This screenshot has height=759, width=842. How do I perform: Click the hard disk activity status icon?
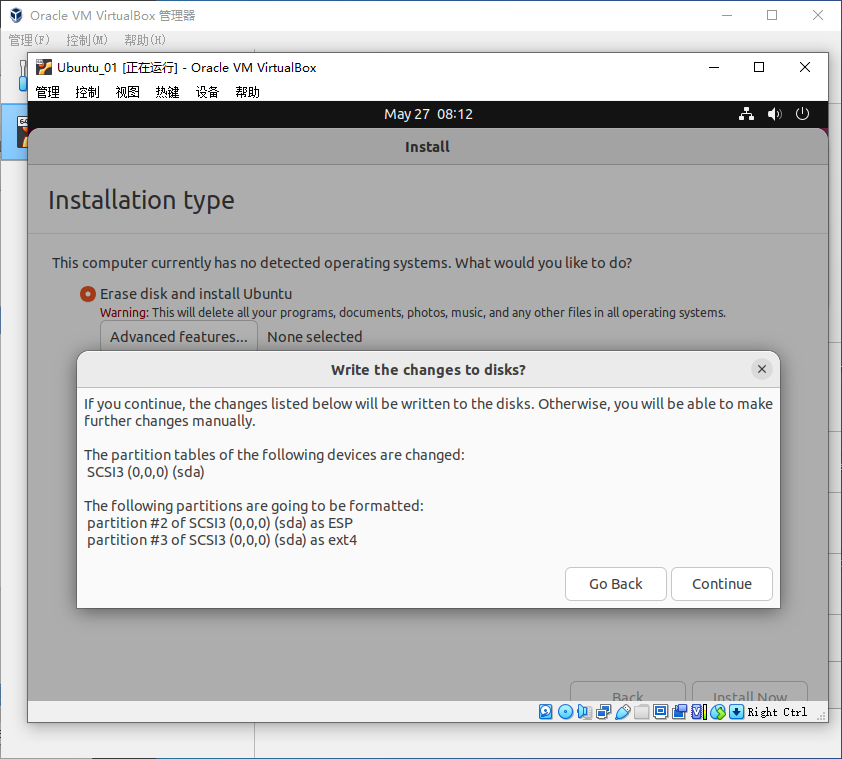tap(546, 712)
